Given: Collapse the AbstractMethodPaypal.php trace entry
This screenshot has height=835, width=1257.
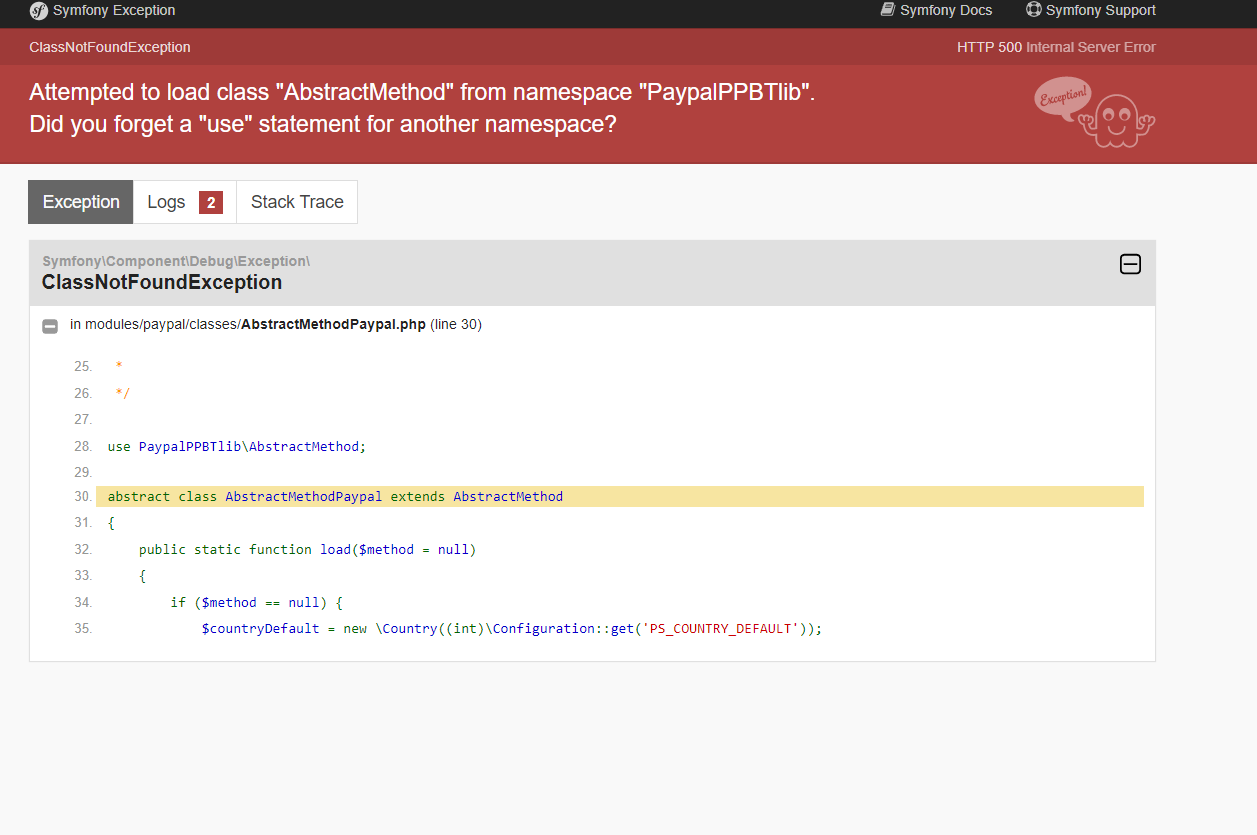Looking at the screenshot, I should tap(49, 326).
